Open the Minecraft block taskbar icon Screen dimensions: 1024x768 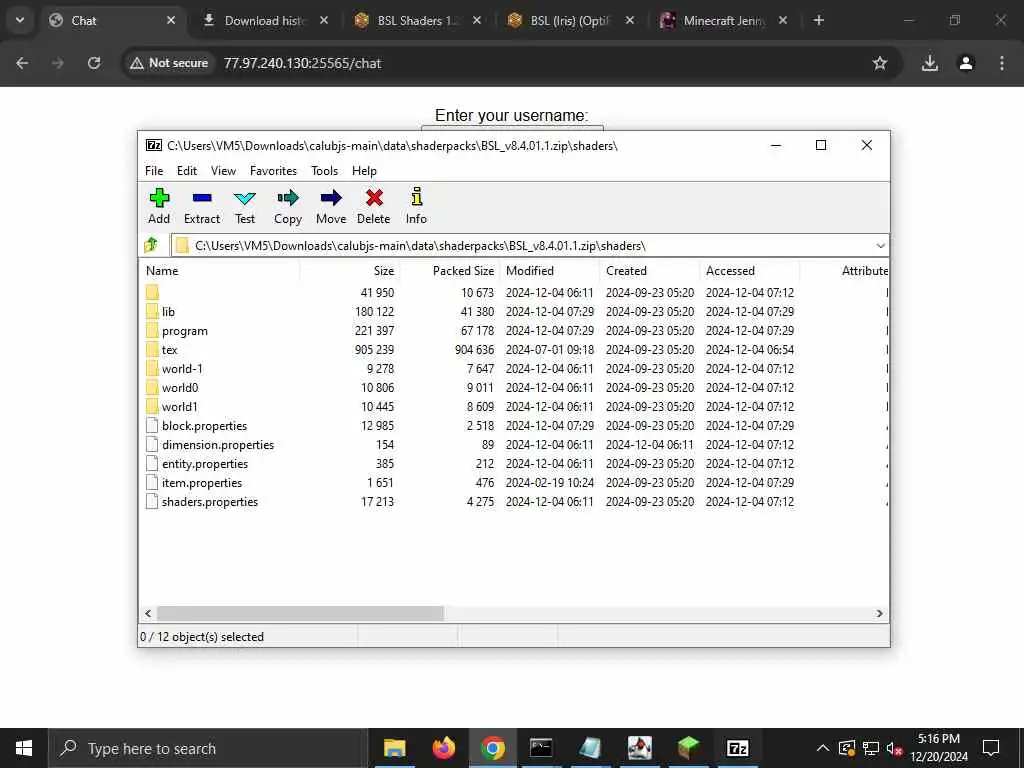coord(688,748)
